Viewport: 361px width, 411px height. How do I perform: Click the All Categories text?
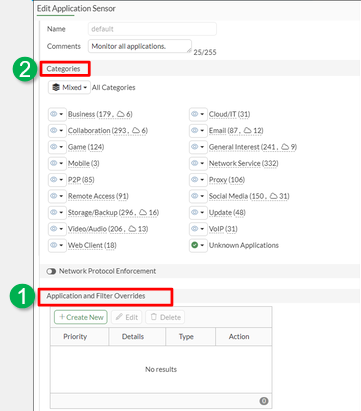(114, 88)
